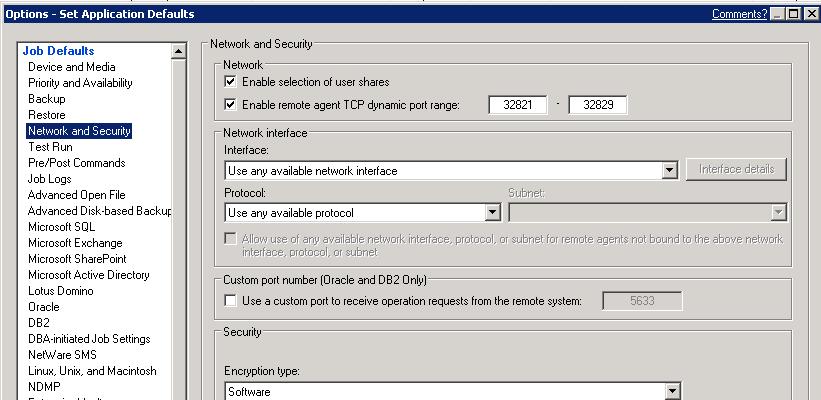Select Pre/Post Commands item
This screenshot has height=400, width=821.
tap(76, 163)
